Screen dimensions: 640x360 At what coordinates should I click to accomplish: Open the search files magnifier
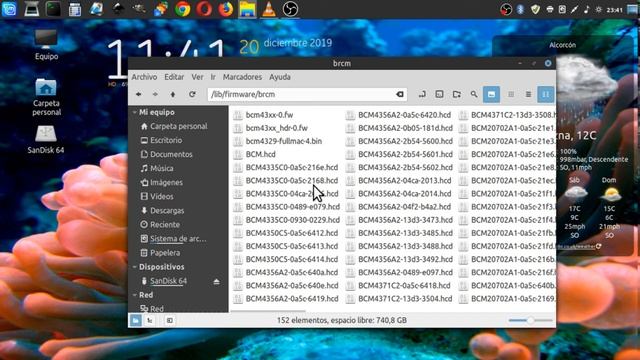coord(473,94)
